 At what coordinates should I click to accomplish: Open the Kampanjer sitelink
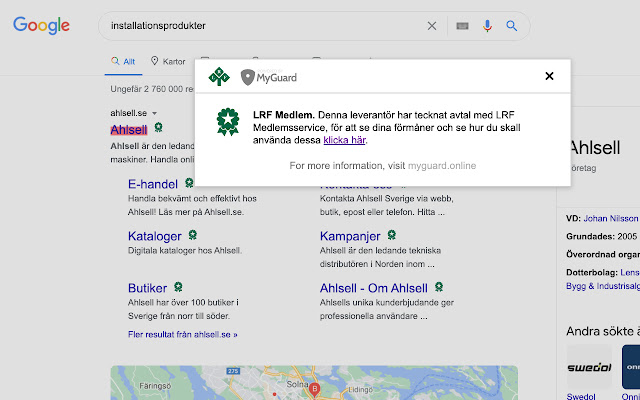(x=347, y=236)
